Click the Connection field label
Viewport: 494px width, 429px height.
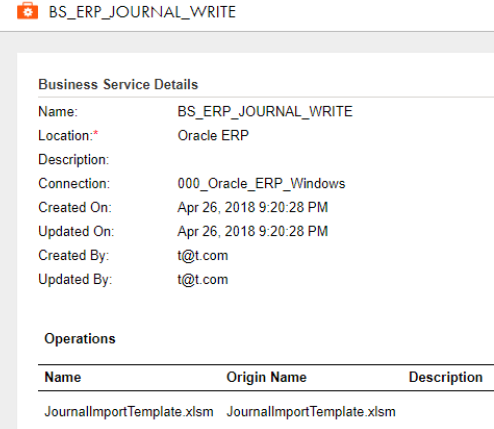coord(74,183)
